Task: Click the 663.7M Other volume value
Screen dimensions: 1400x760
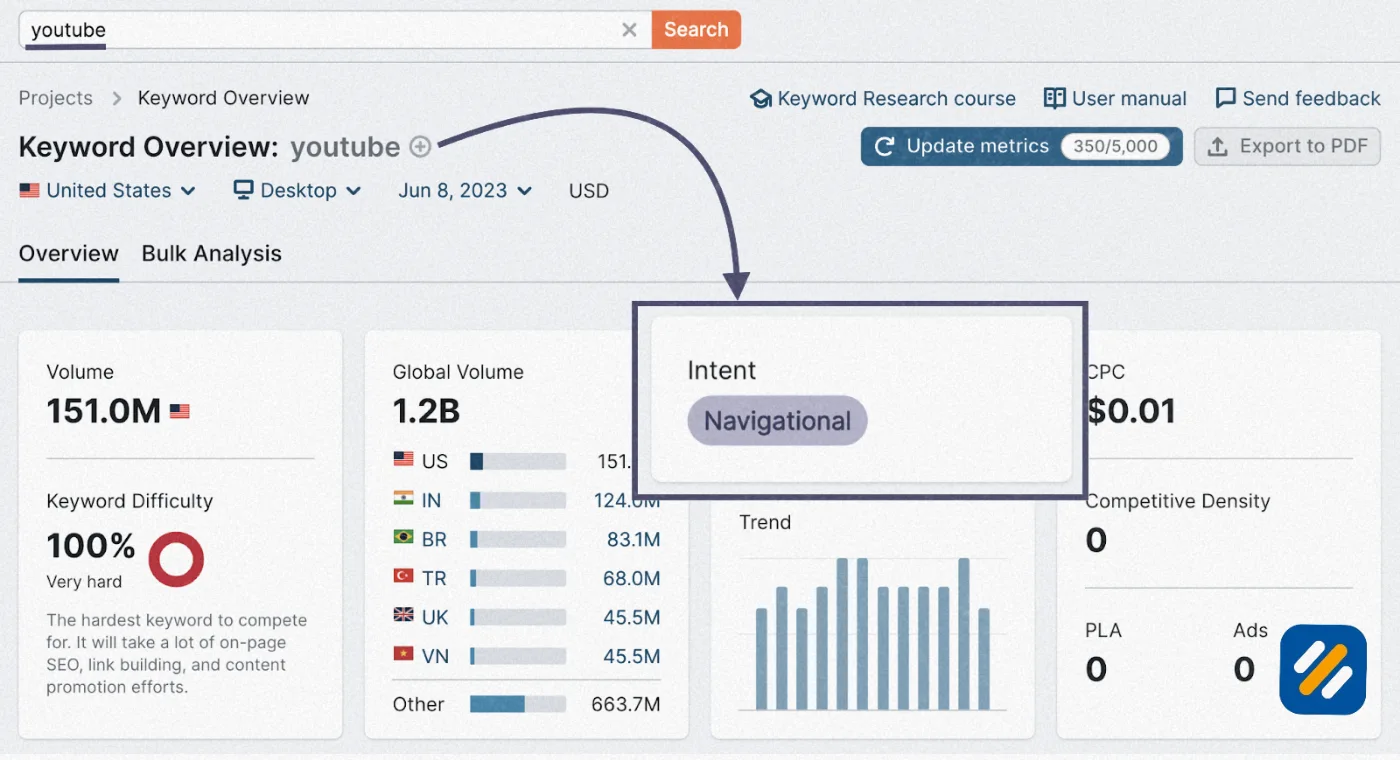Action: coord(626,704)
